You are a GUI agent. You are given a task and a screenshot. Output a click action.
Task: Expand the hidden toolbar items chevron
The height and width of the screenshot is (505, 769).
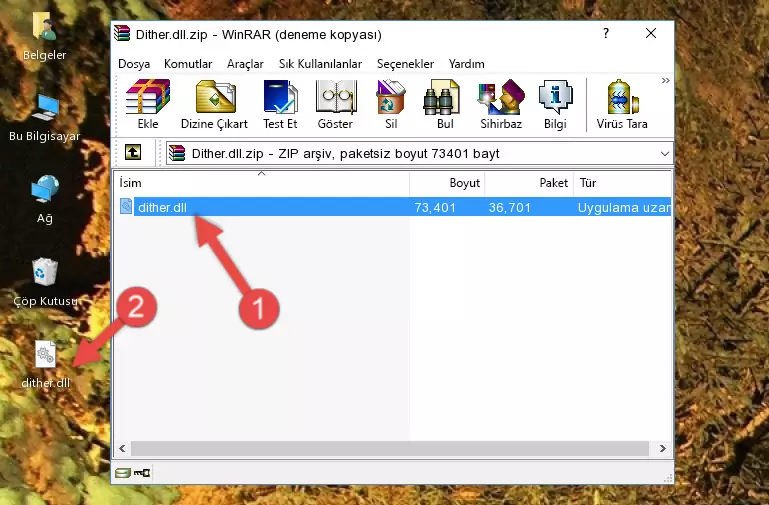[665, 80]
